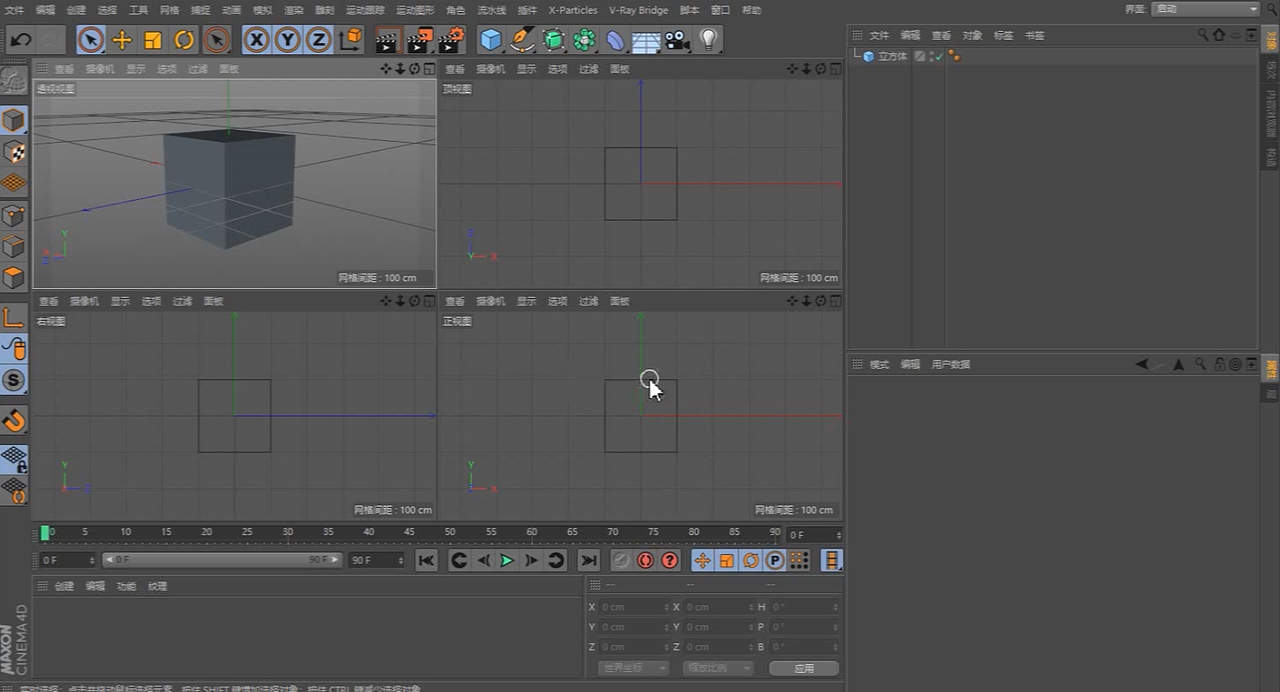Click Make Editable icon in left sidebar
1280x692 pixels.
[13, 81]
